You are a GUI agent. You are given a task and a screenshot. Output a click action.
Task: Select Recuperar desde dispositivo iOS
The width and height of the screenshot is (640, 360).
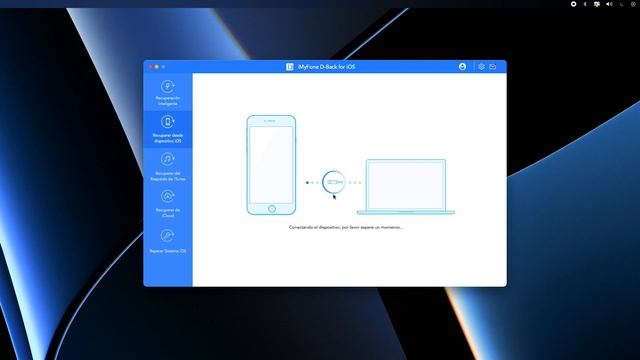pyautogui.click(x=168, y=129)
